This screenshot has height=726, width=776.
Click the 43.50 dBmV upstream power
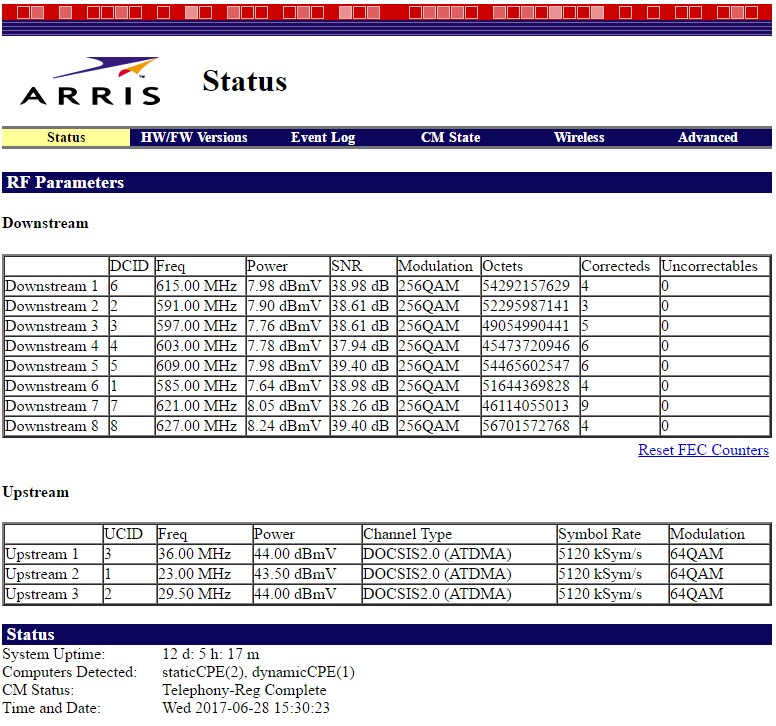295,574
